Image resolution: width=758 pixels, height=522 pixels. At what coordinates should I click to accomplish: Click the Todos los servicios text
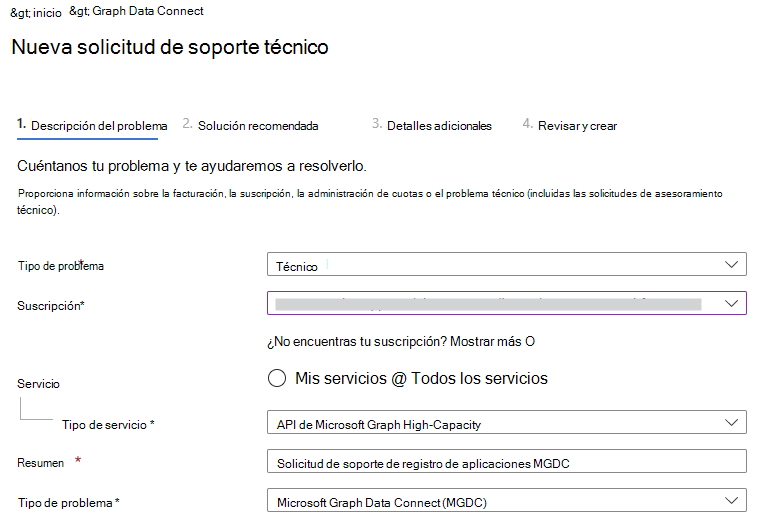point(479,378)
